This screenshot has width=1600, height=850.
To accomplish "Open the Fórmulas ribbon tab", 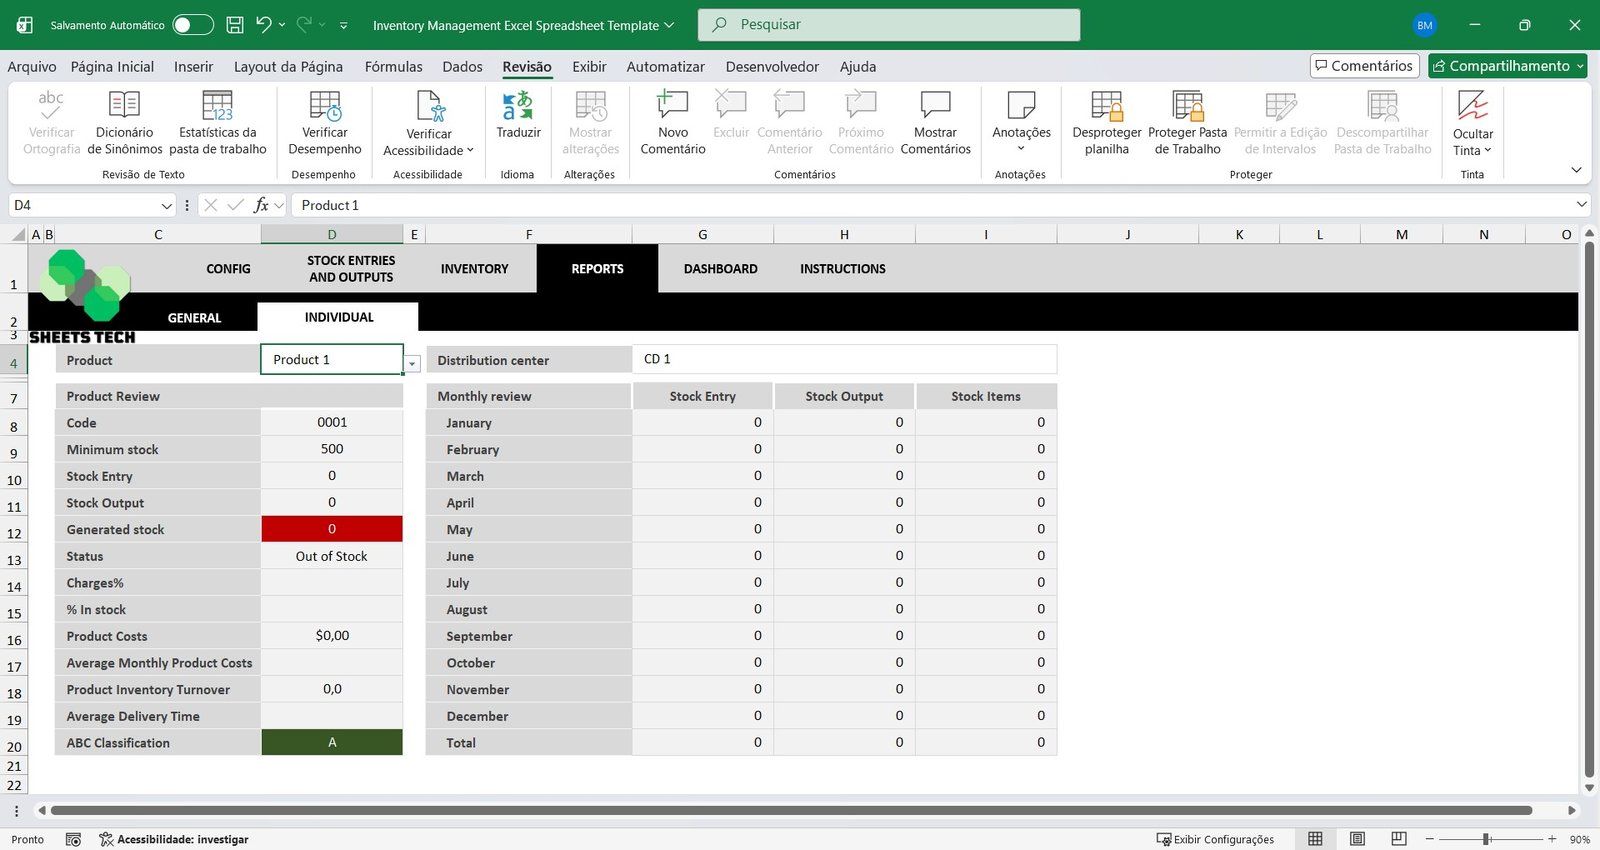I will tap(393, 67).
